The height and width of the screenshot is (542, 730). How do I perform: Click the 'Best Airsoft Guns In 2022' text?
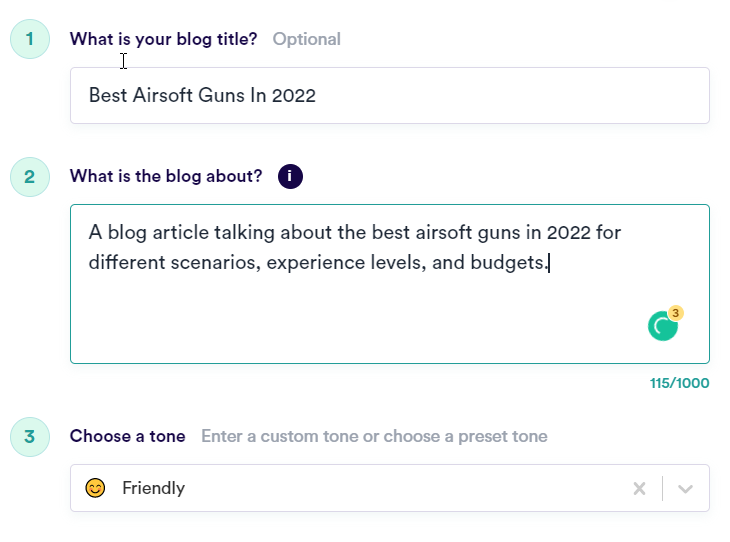(202, 95)
